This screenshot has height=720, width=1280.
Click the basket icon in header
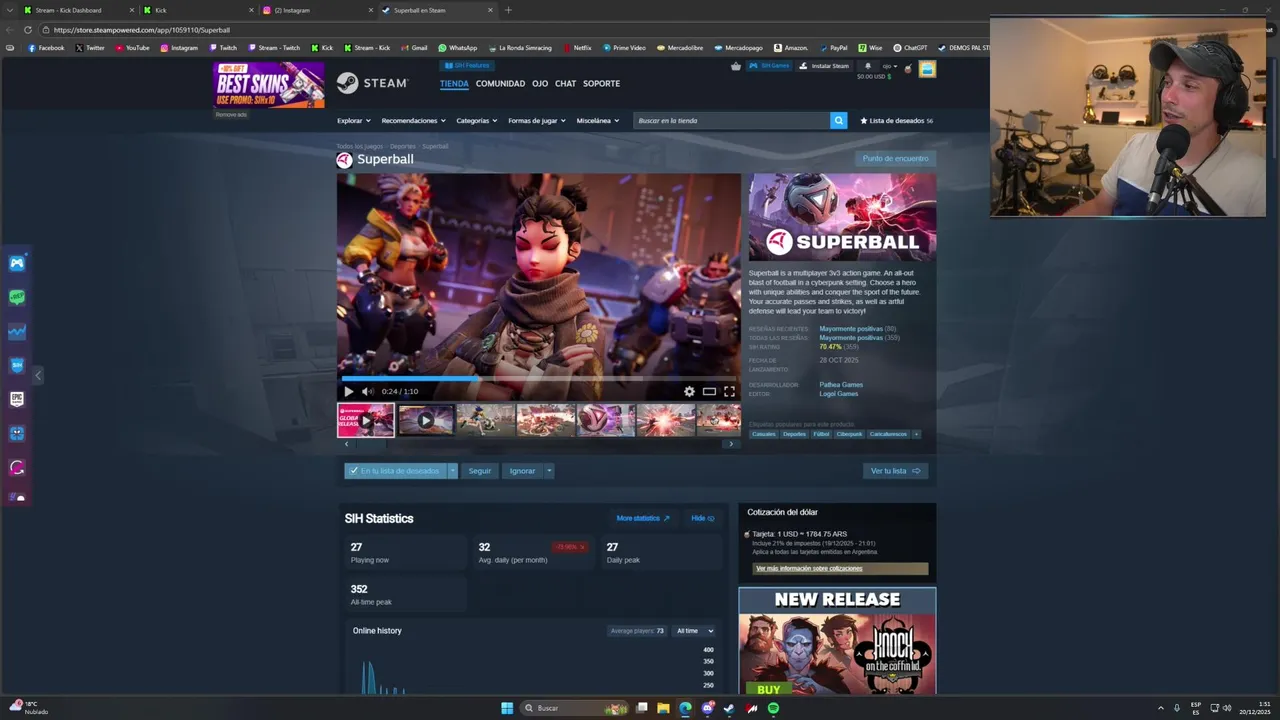736,66
